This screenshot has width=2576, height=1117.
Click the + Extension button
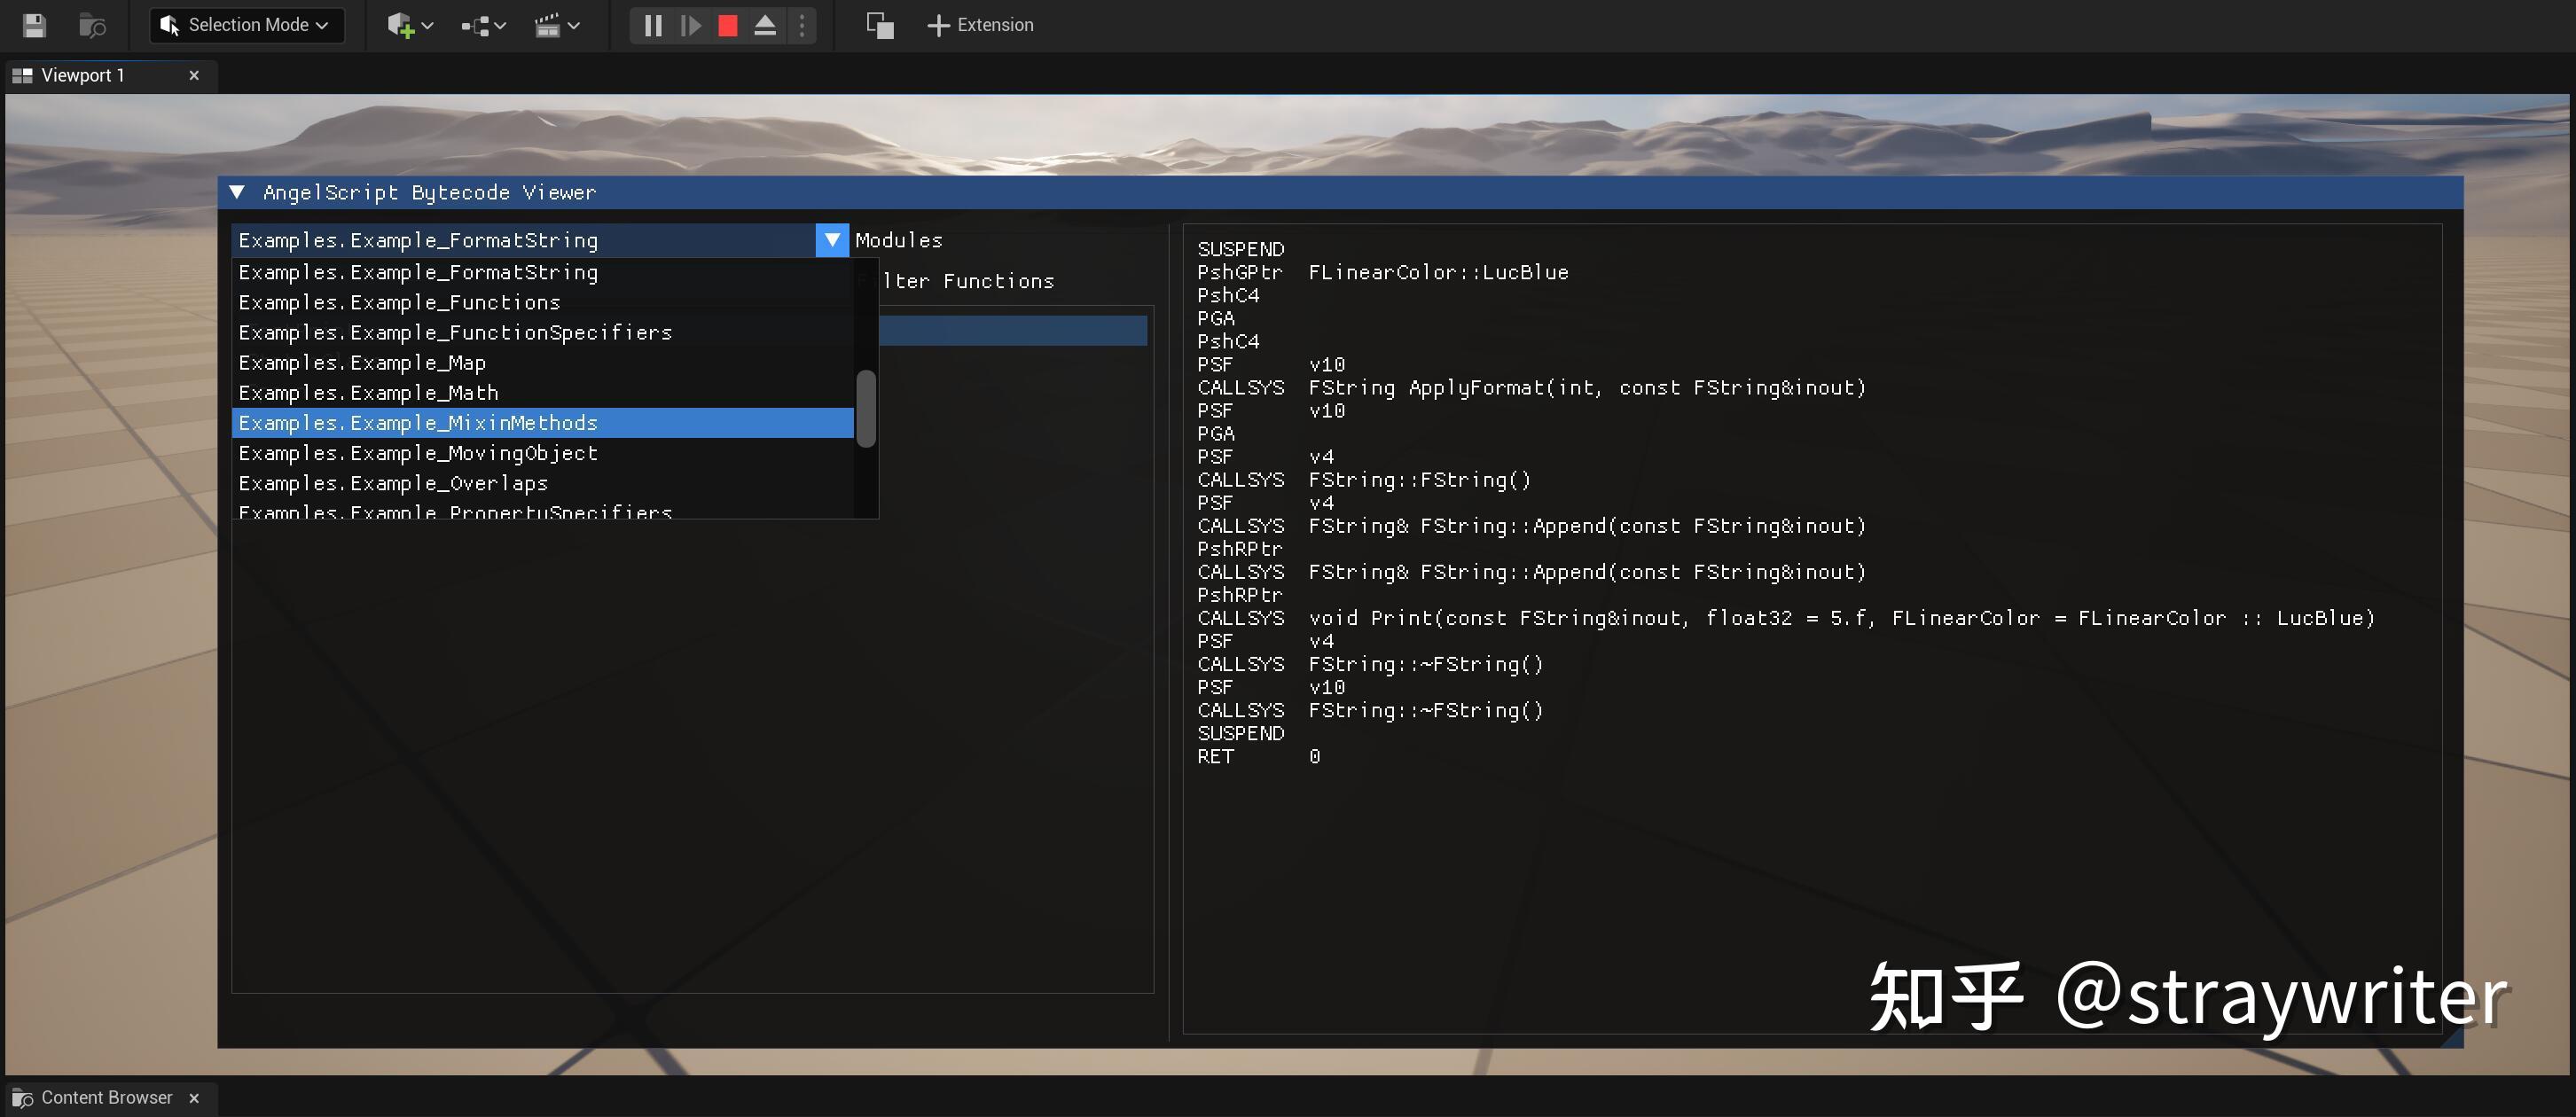[x=980, y=25]
